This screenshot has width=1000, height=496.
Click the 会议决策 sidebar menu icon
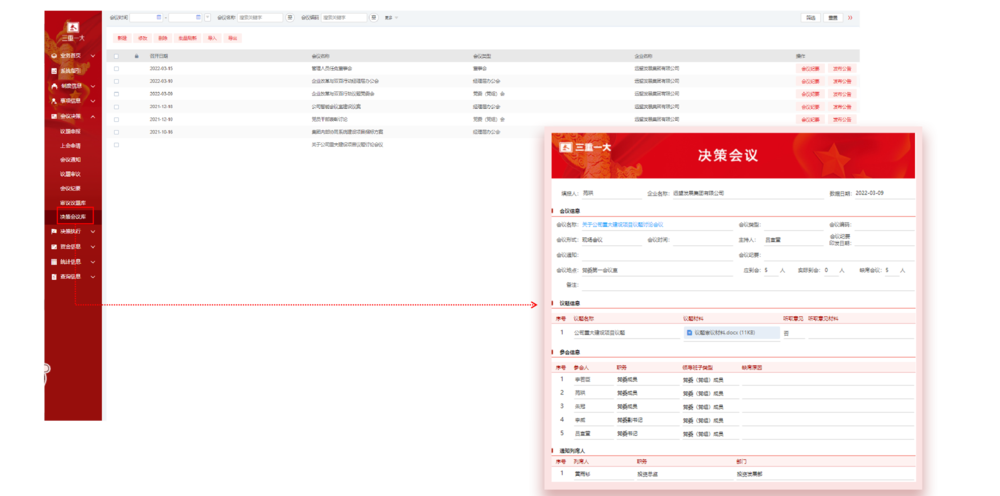click(x=54, y=116)
